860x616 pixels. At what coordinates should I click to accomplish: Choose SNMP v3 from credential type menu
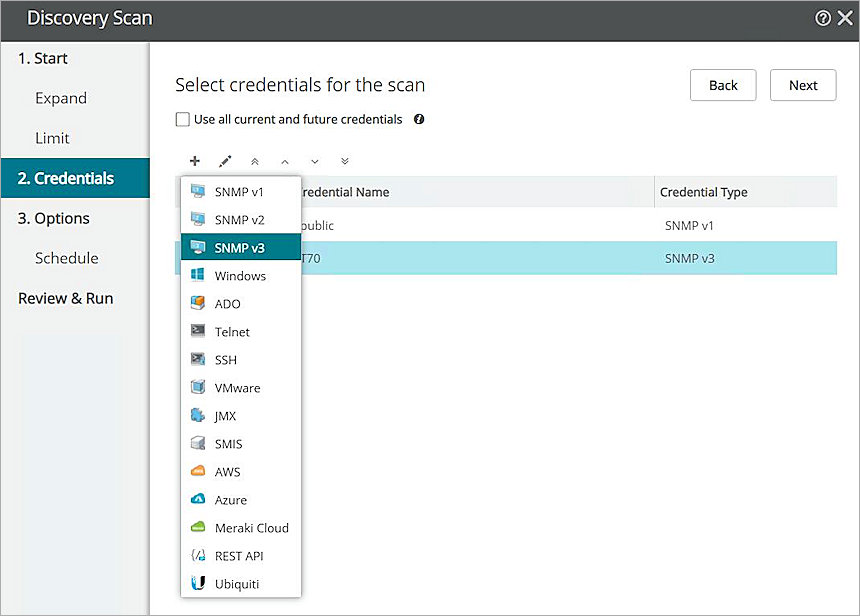pyautogui.click(x=240, y=248)
